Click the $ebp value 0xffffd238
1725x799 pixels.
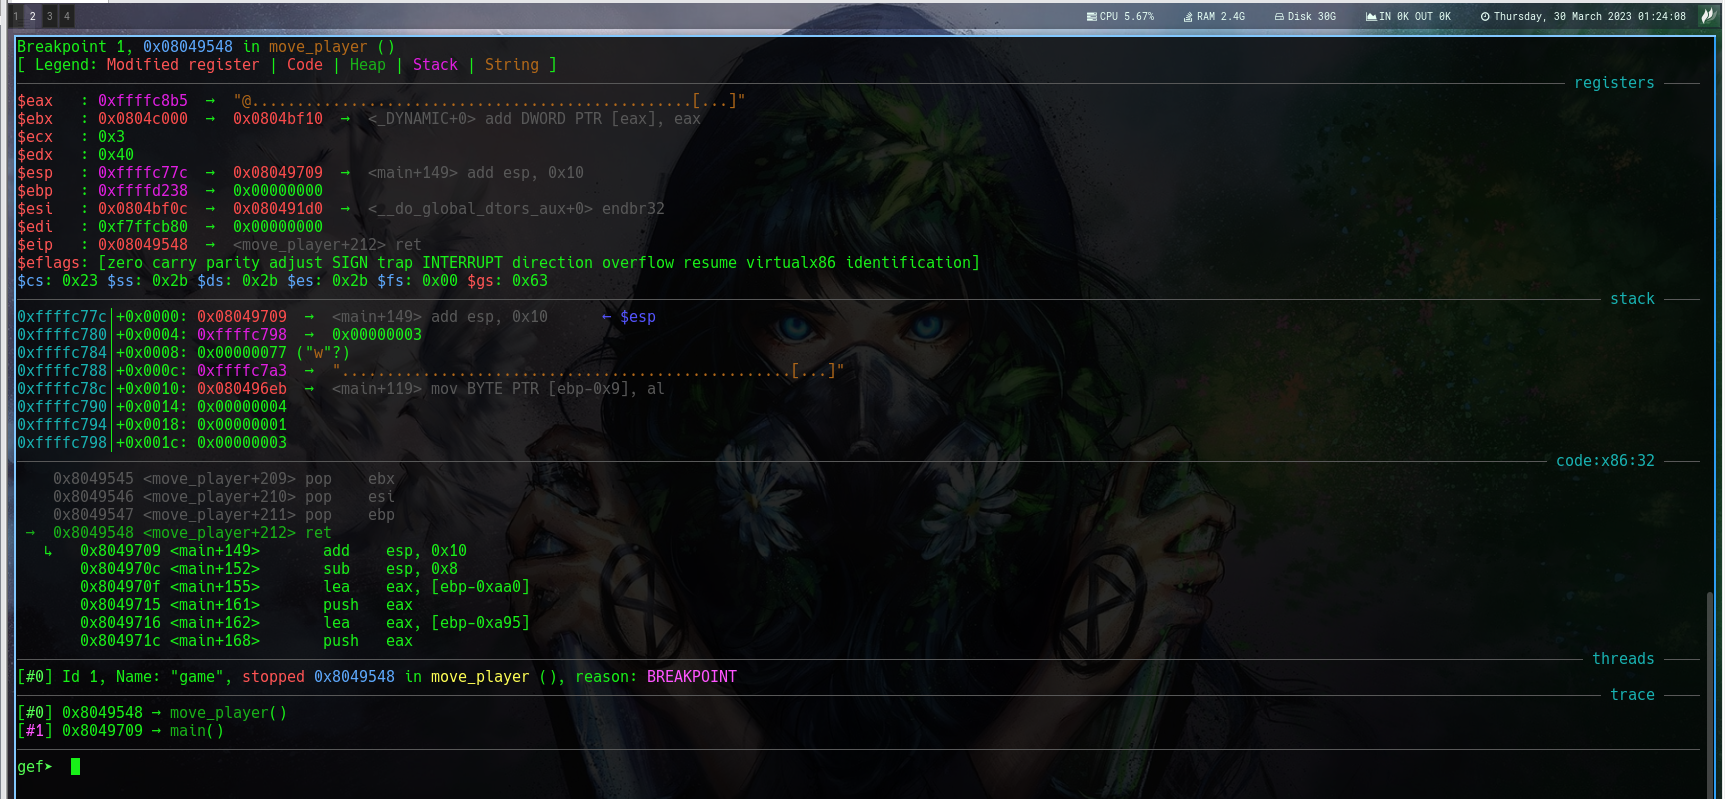tap(143, 190)
